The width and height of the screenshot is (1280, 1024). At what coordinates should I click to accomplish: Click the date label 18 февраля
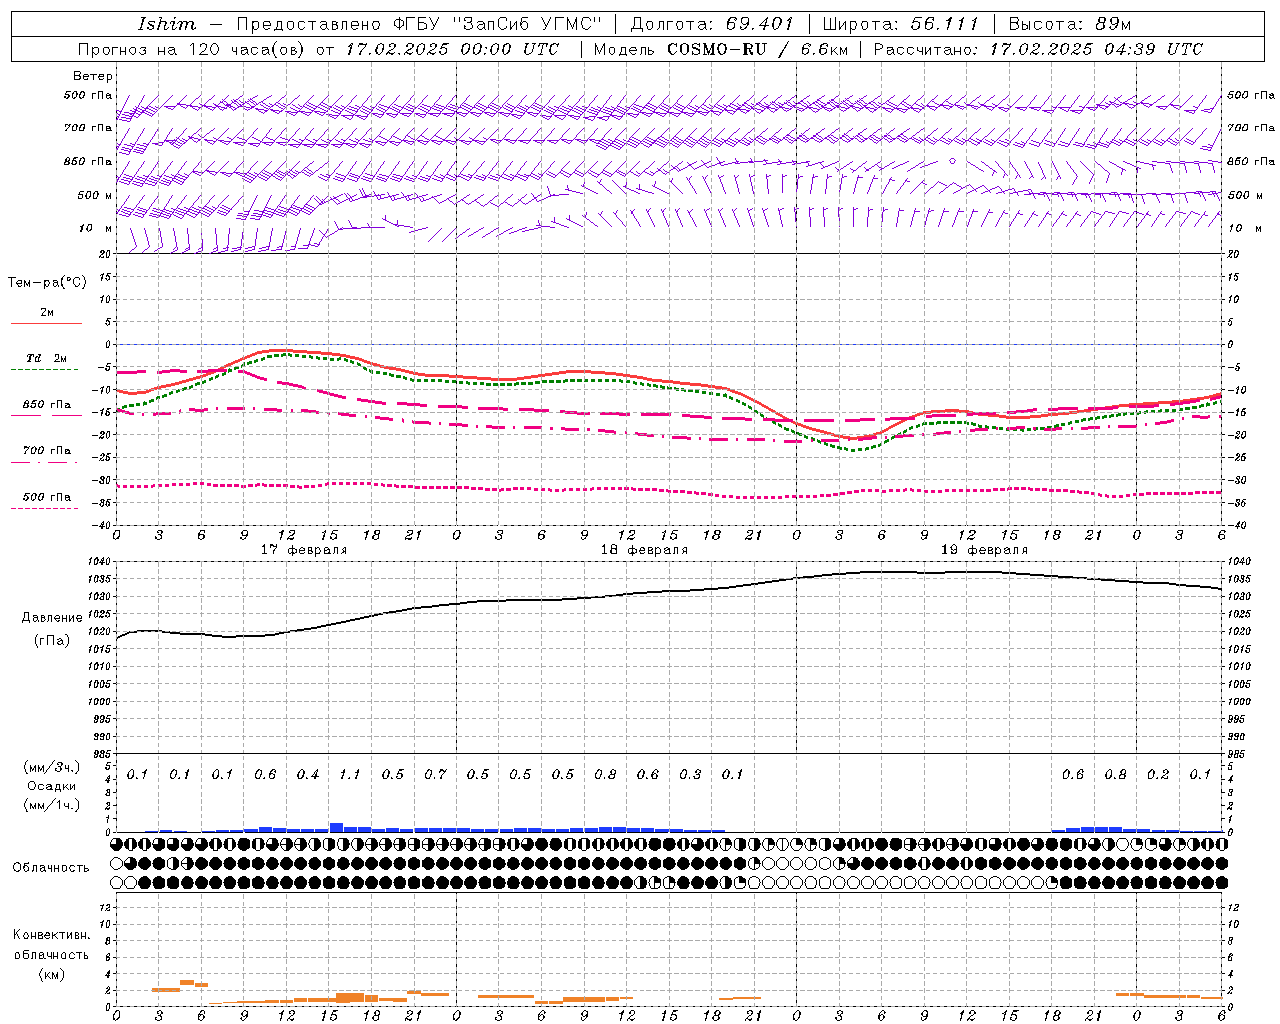[644, 550]
